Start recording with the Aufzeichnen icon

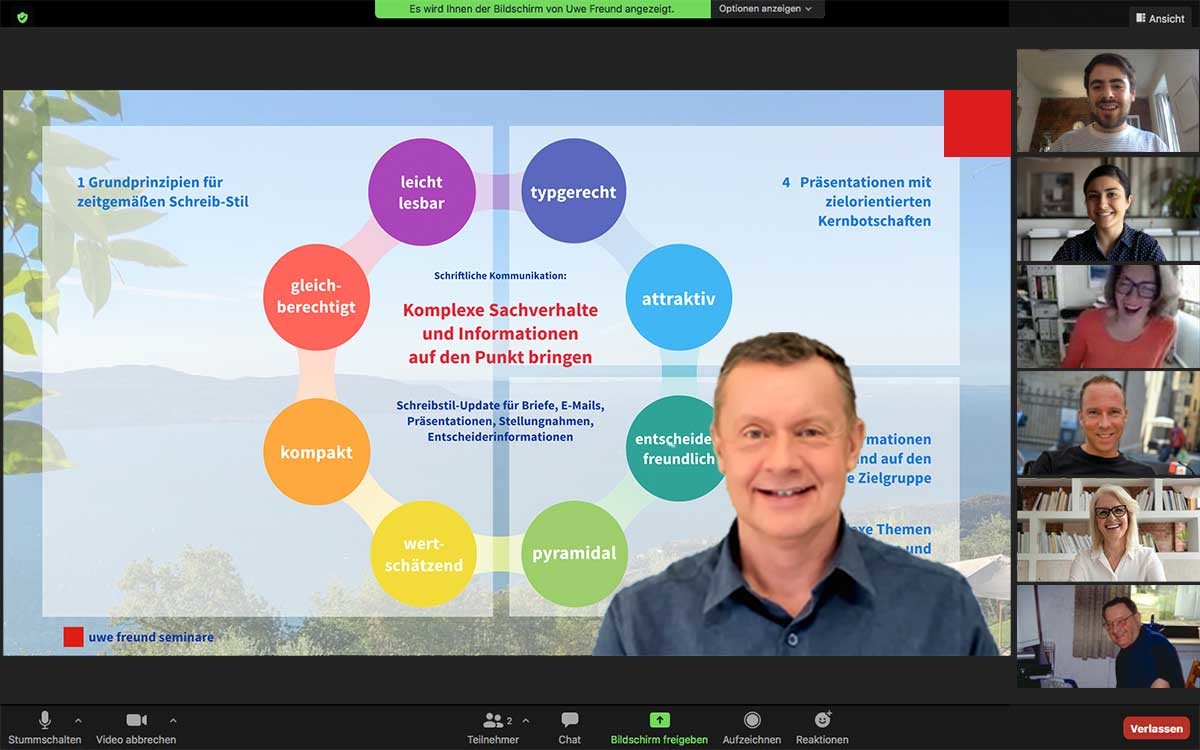(x=752, y=720)
